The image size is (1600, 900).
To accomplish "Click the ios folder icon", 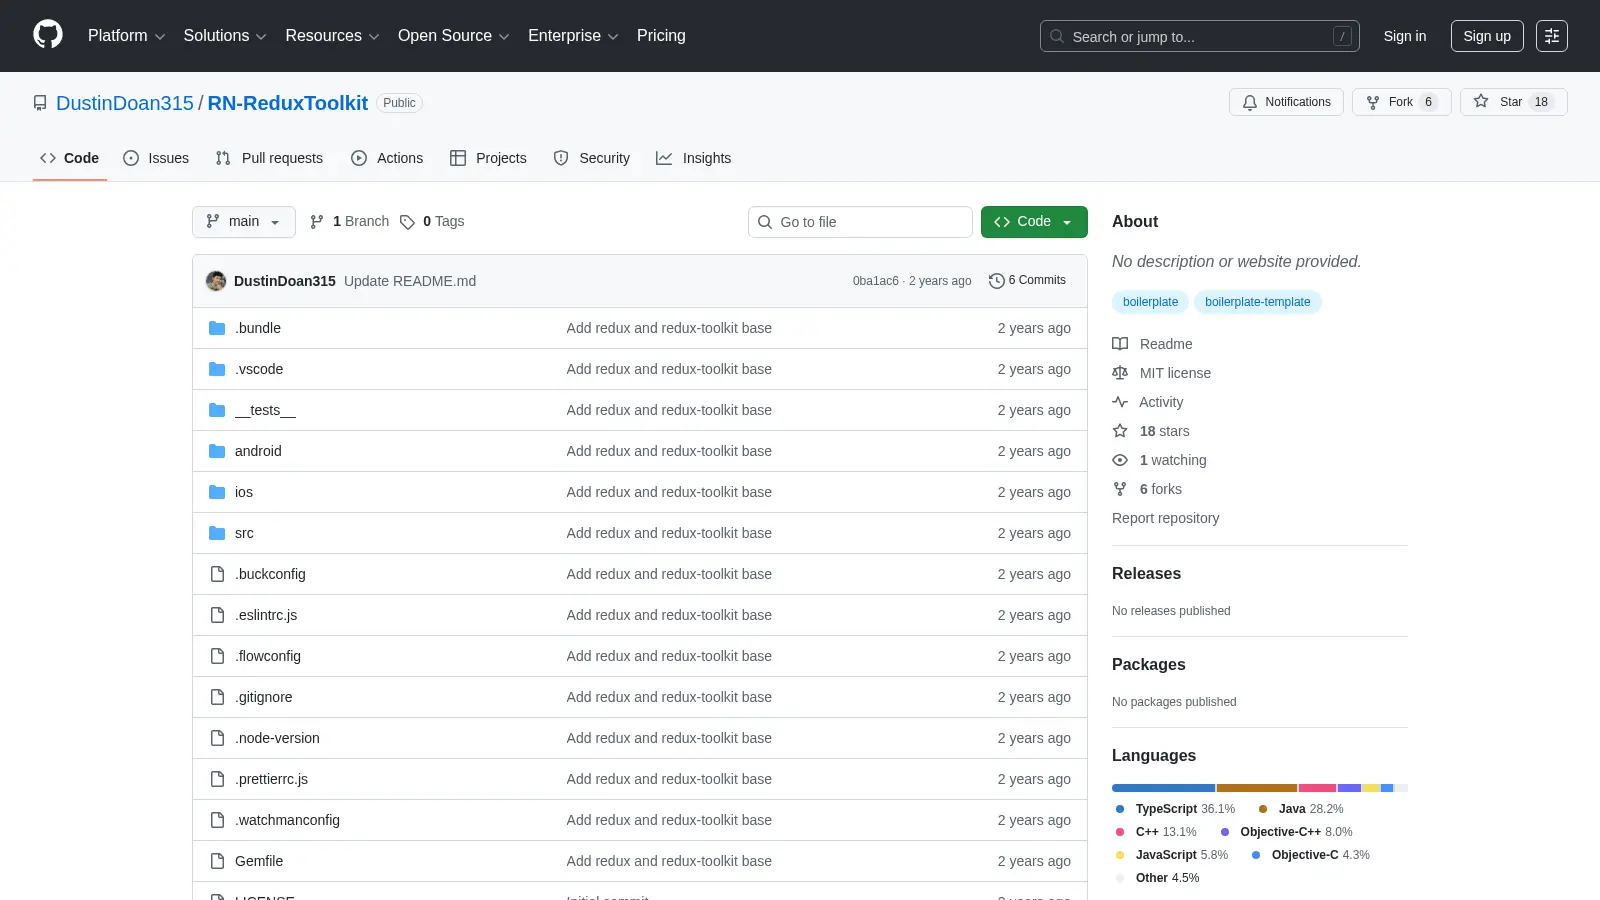I will tap(217, 492).
